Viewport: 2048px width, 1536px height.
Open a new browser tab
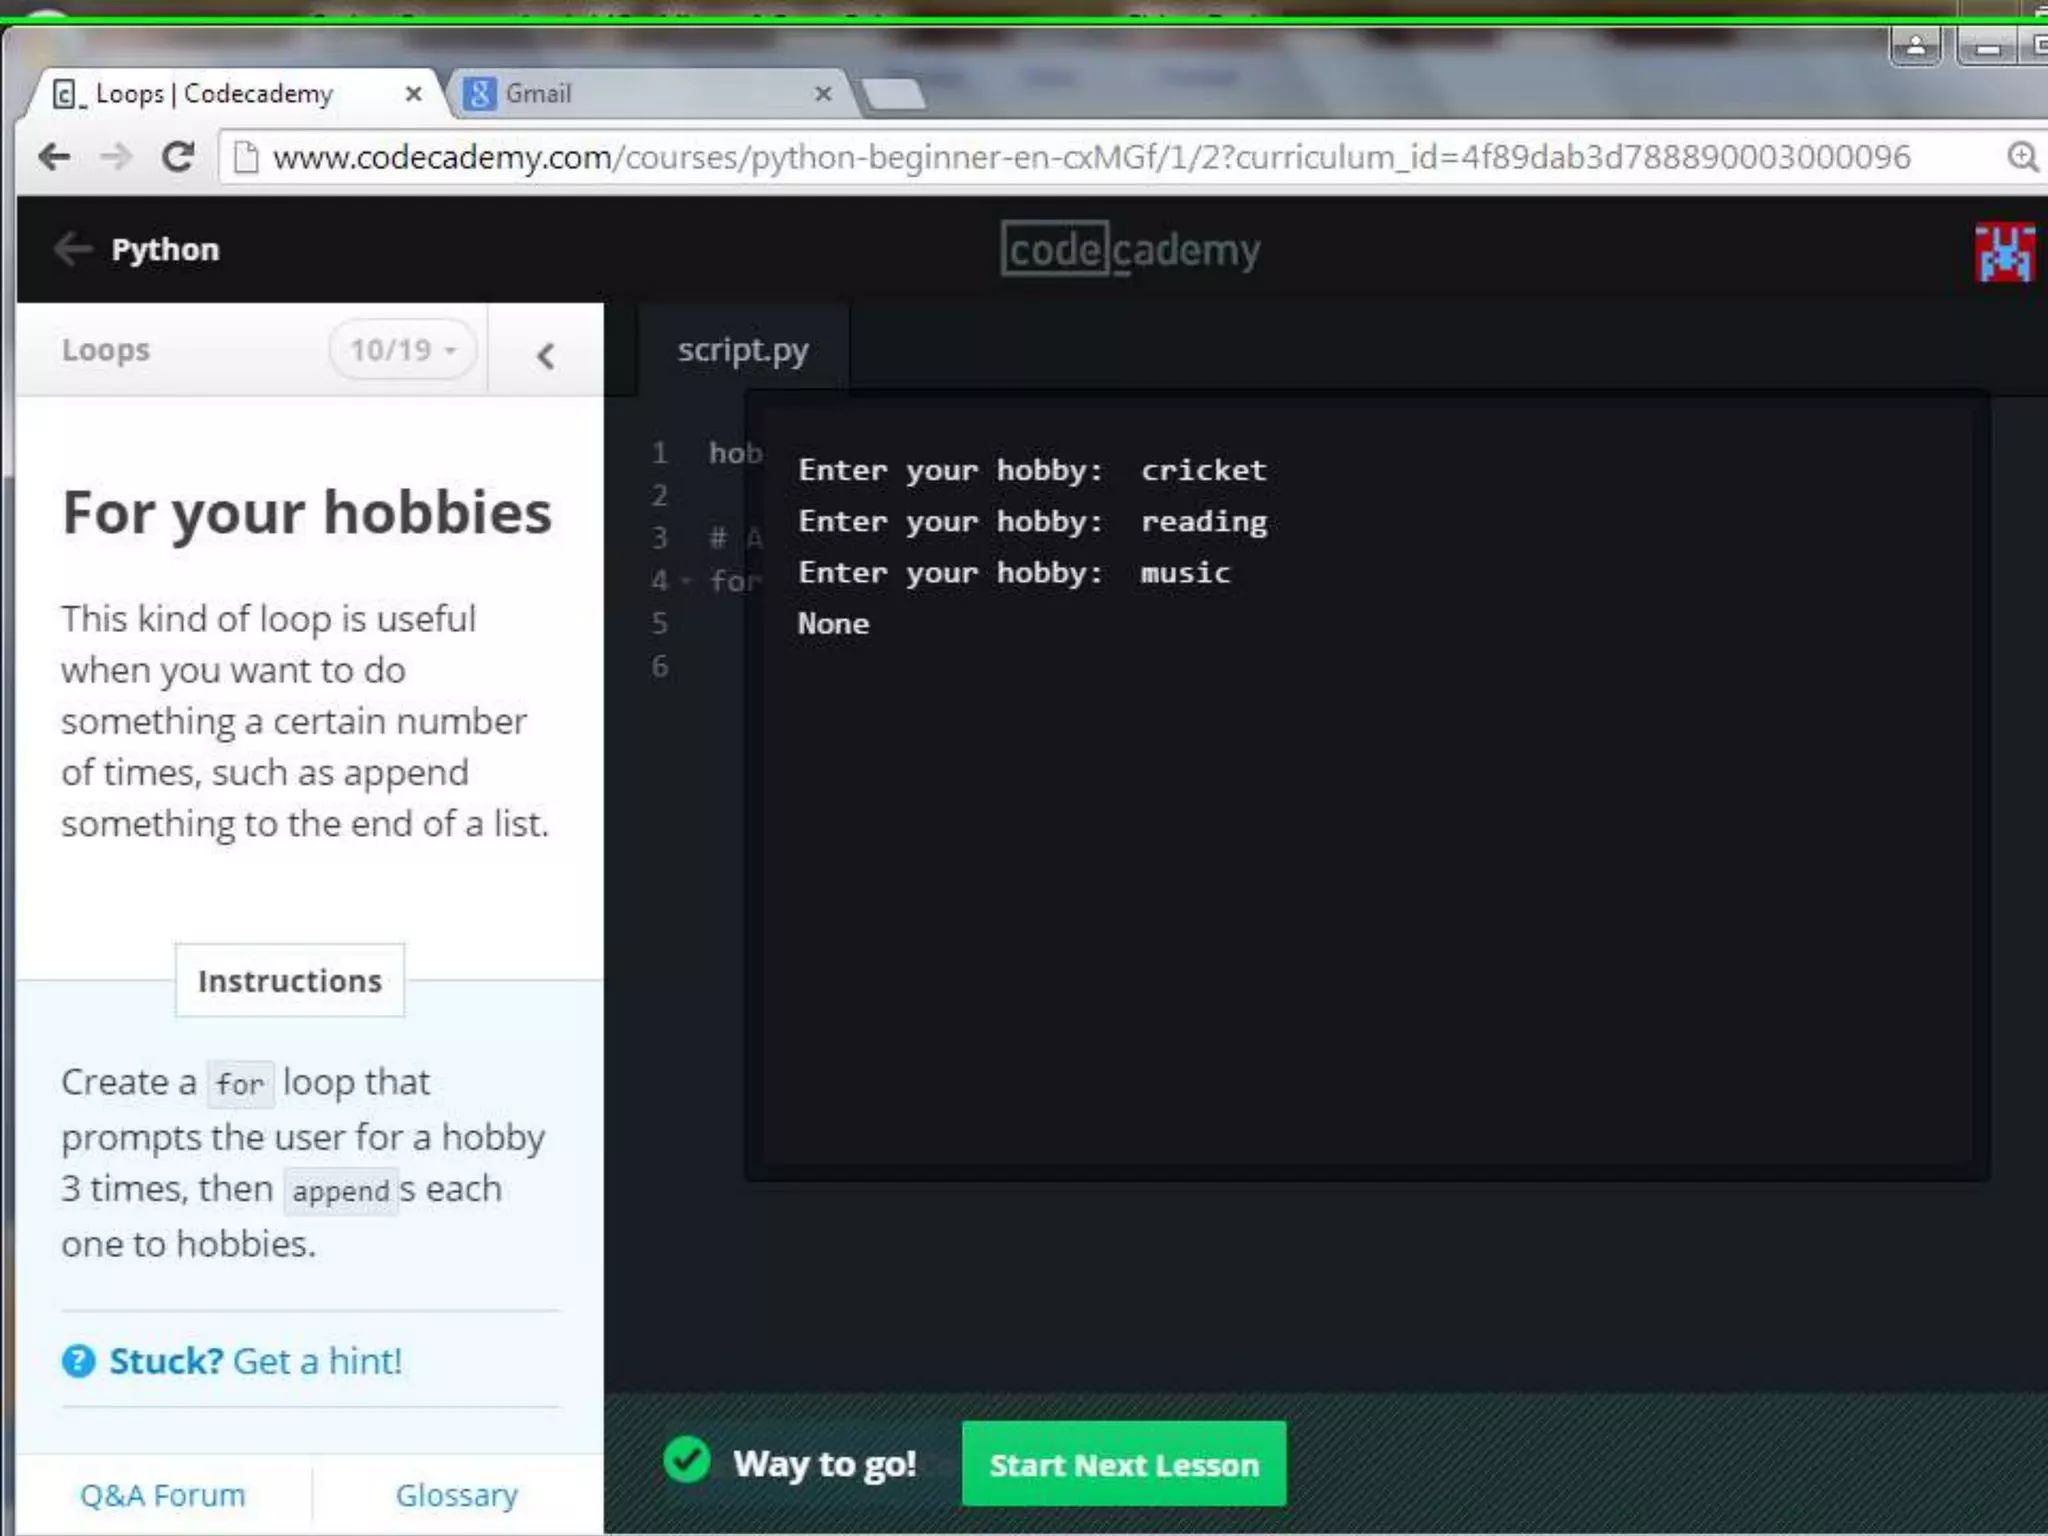[x=893, y=95]
